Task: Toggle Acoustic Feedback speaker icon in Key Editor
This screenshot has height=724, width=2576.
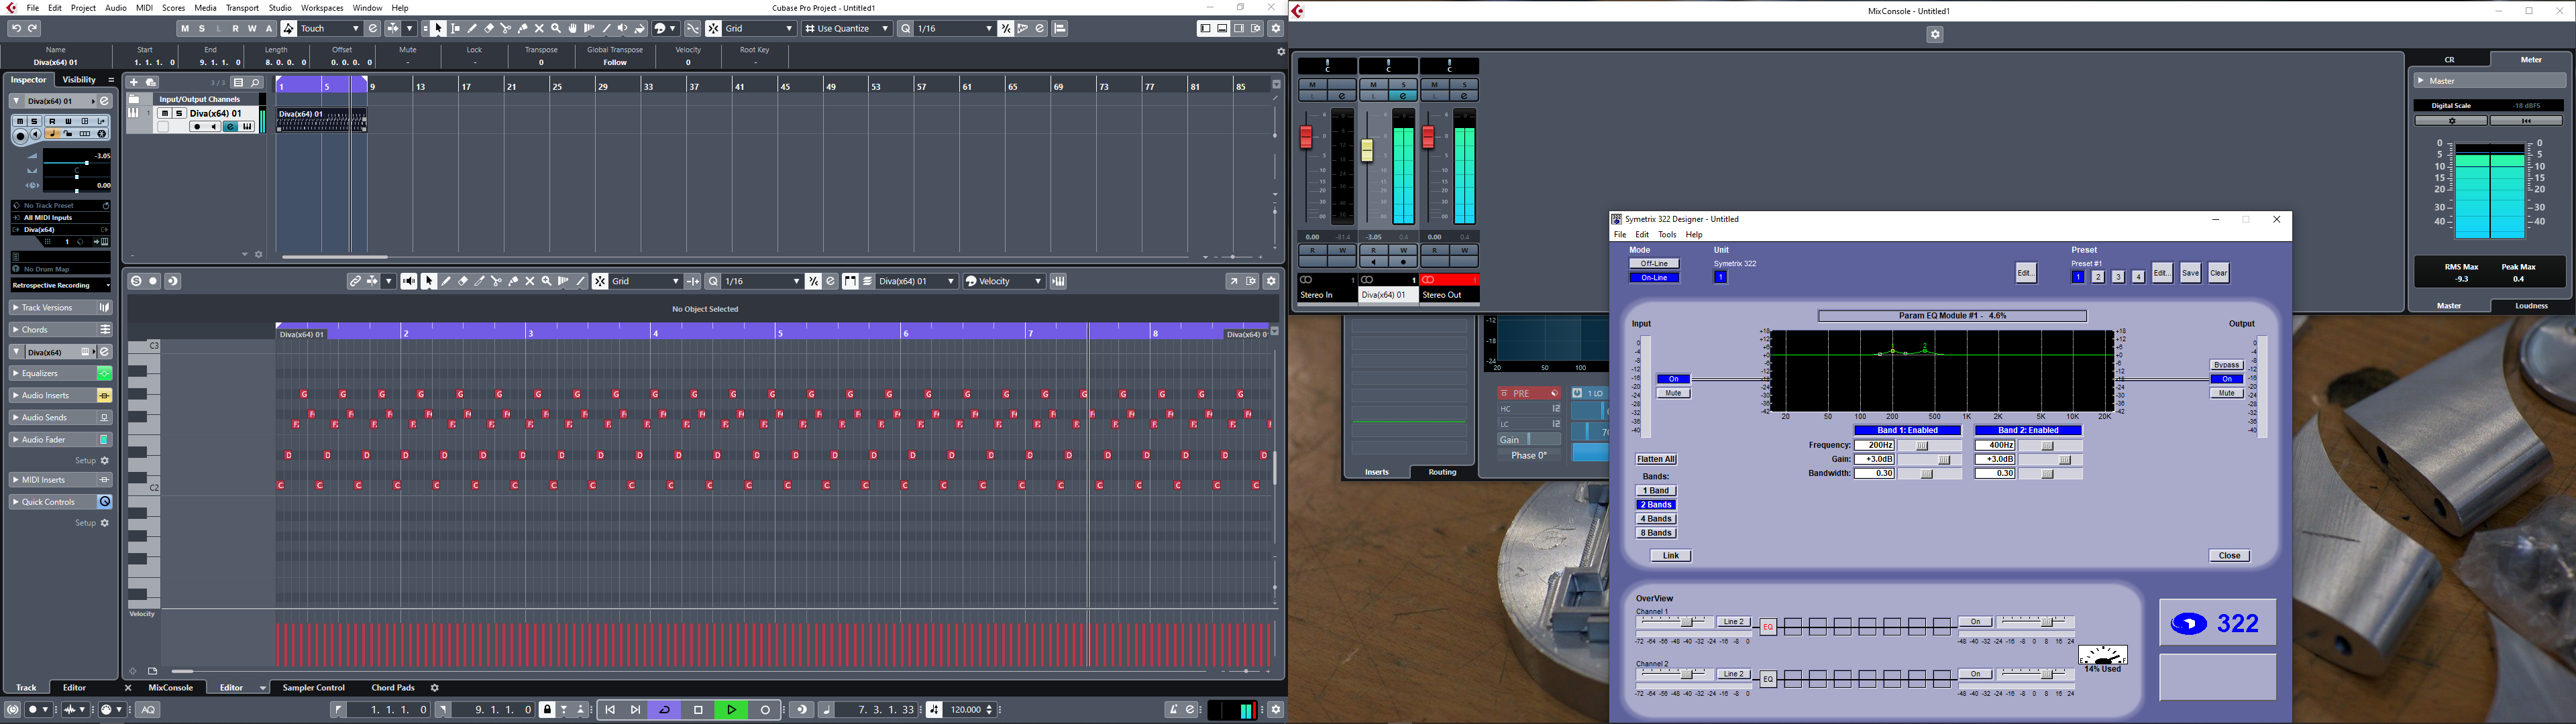Action: [409, 282]
